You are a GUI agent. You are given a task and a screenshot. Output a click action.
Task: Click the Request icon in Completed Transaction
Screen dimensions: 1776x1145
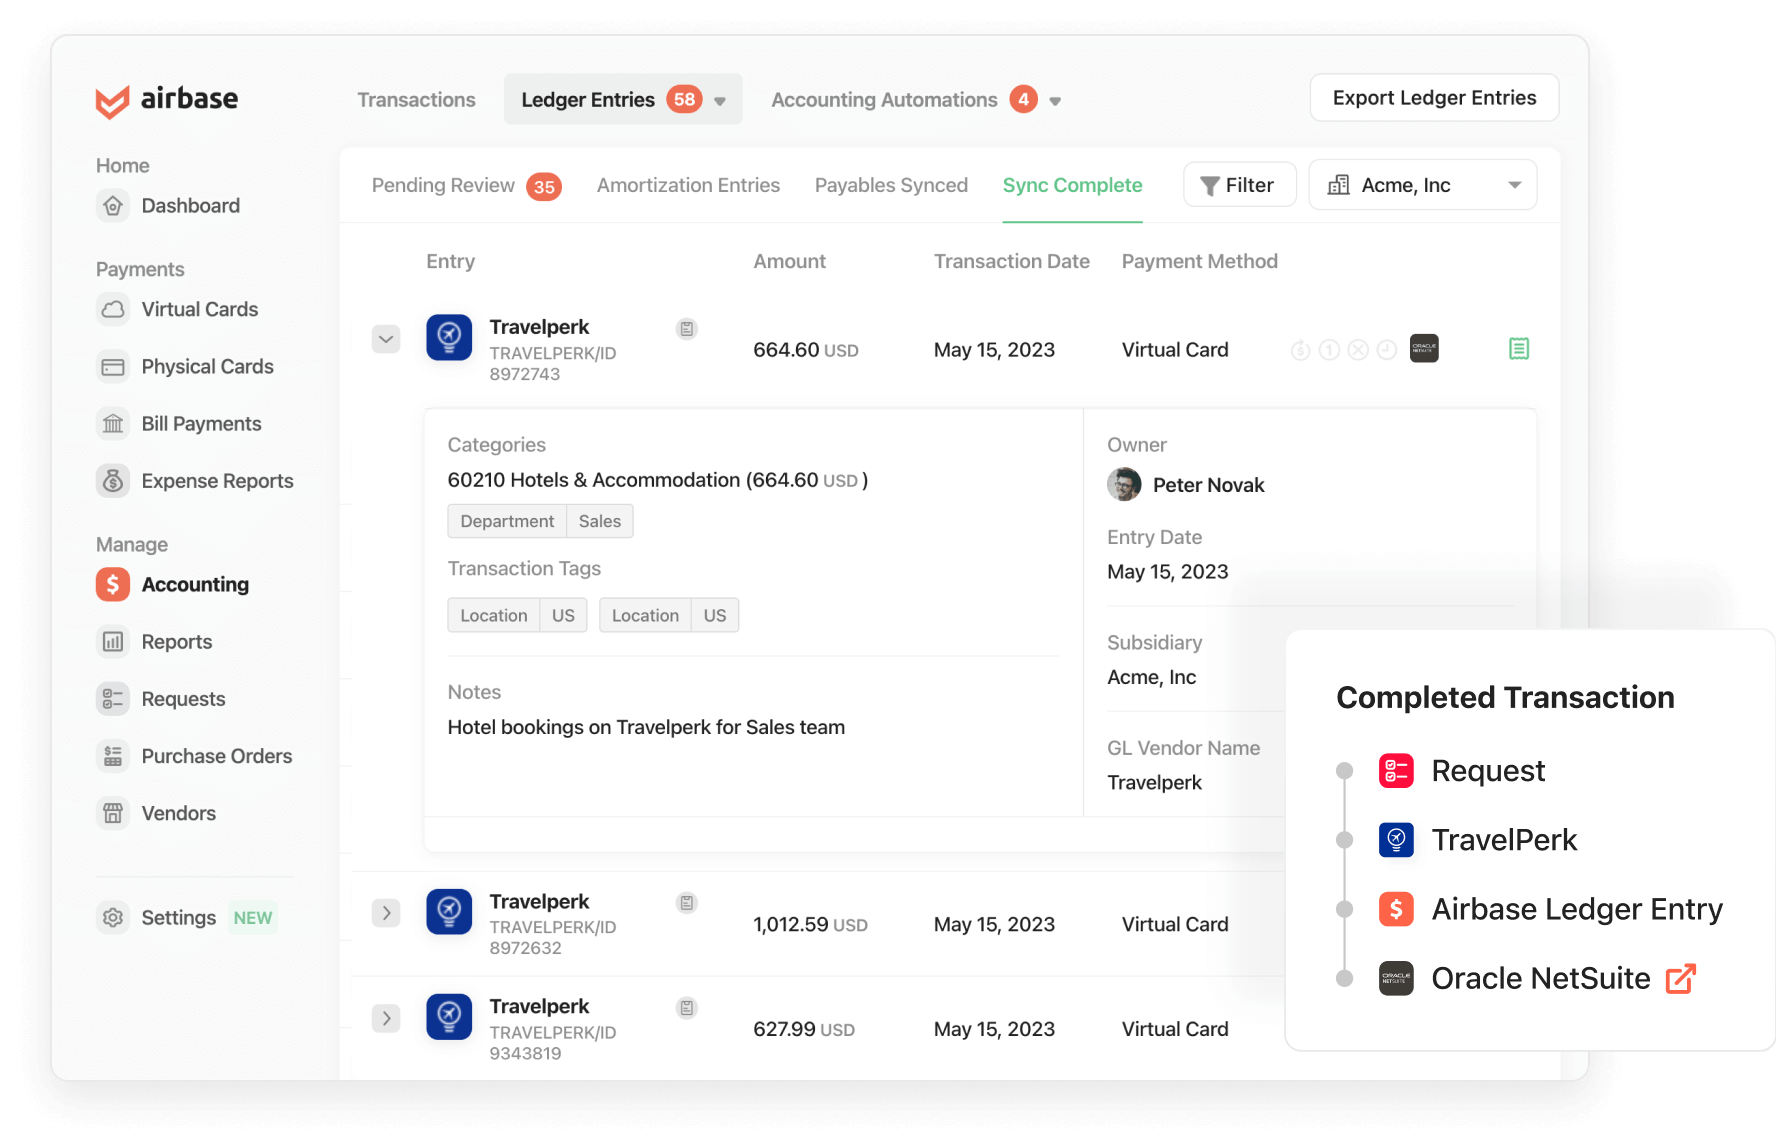1396,771
